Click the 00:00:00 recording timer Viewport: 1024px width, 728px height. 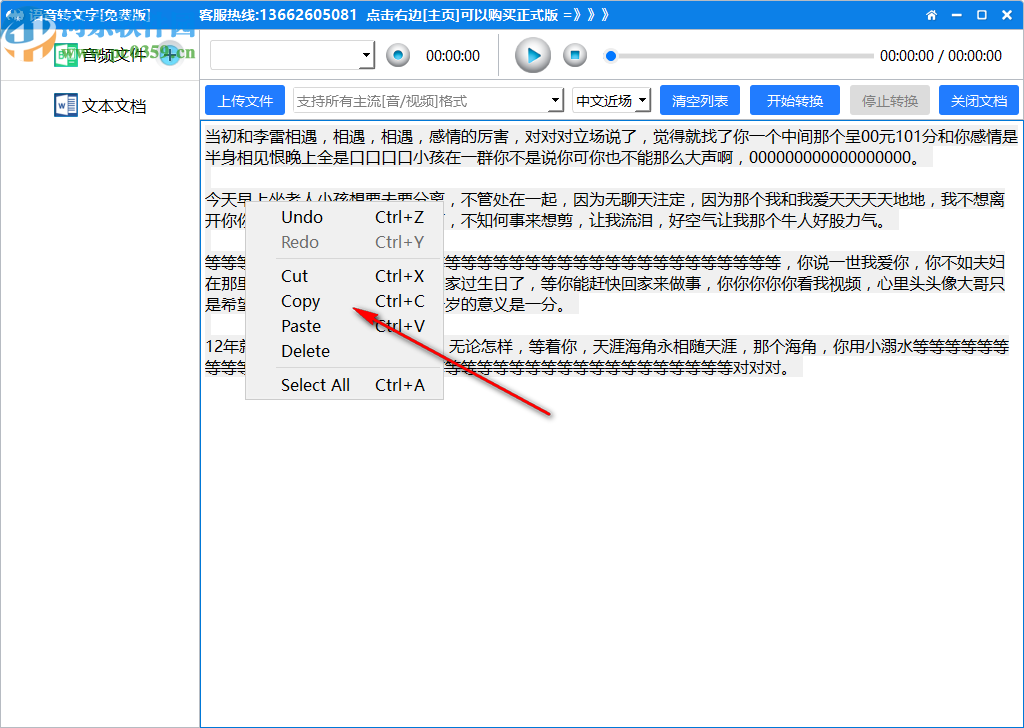tap(453, 55)
